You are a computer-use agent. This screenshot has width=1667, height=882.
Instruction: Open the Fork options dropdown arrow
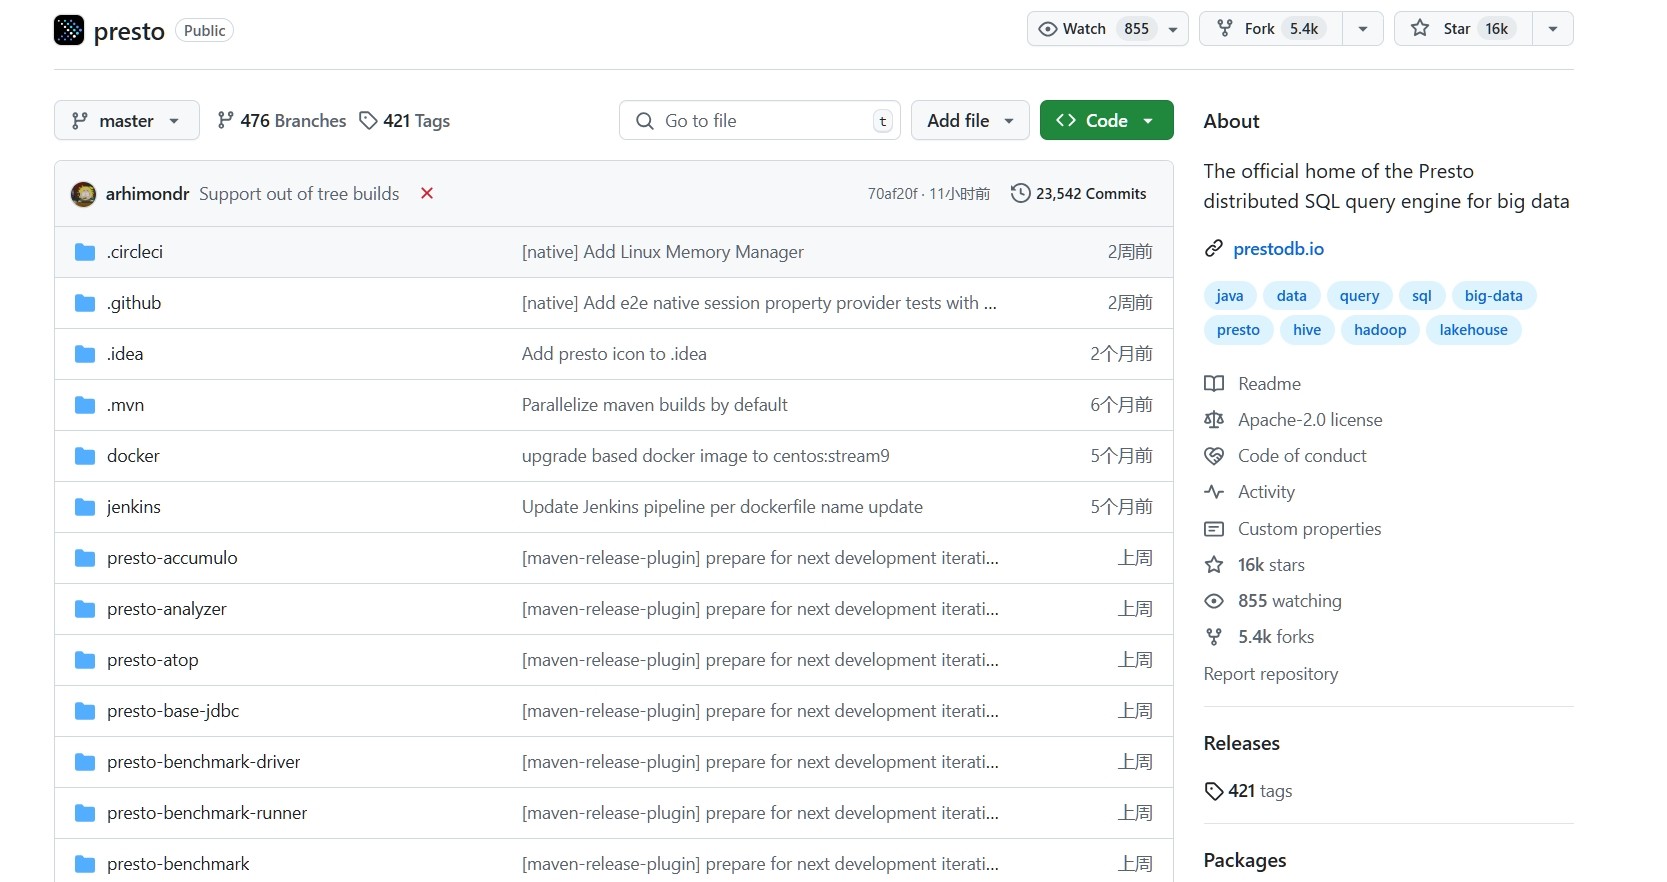pos(1363,29)
